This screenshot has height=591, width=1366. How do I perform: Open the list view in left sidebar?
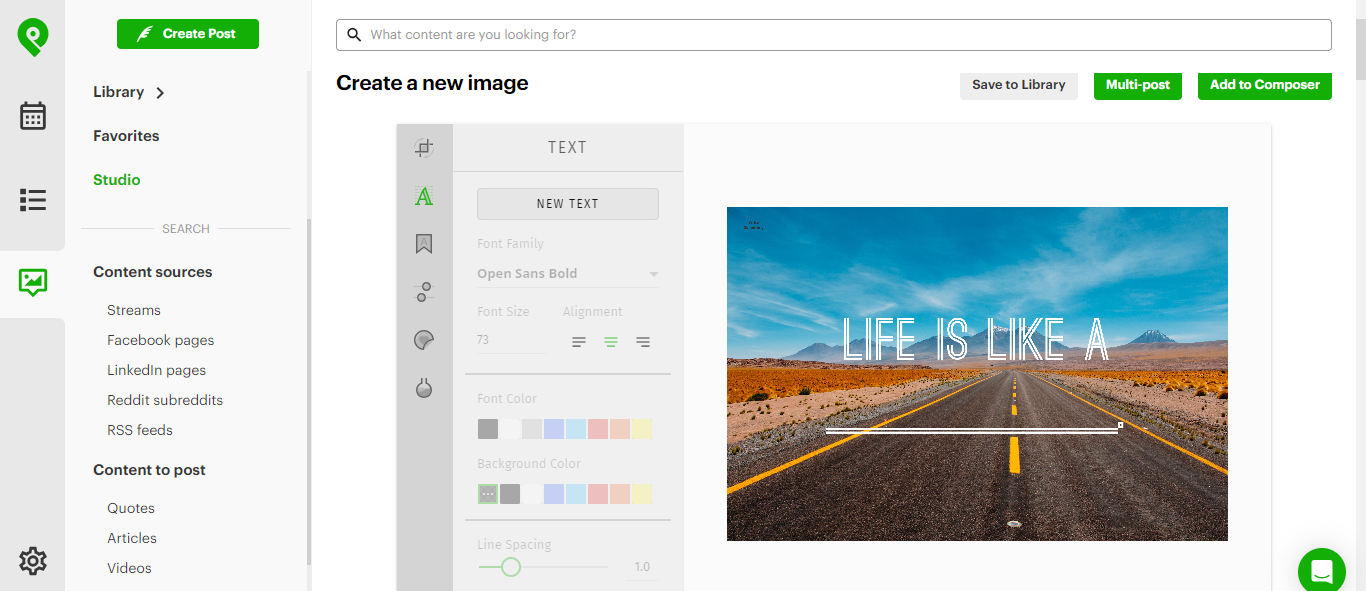(33, 200)
